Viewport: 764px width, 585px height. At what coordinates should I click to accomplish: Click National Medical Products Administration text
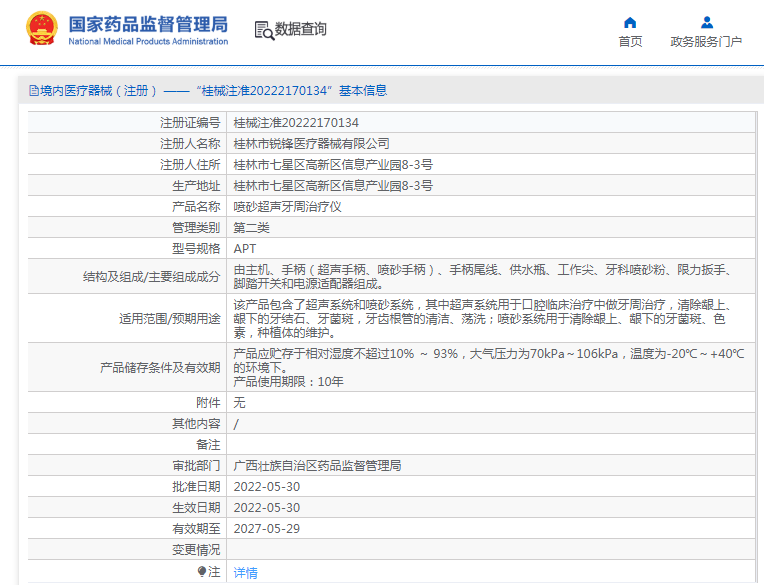tap(148, 41)
